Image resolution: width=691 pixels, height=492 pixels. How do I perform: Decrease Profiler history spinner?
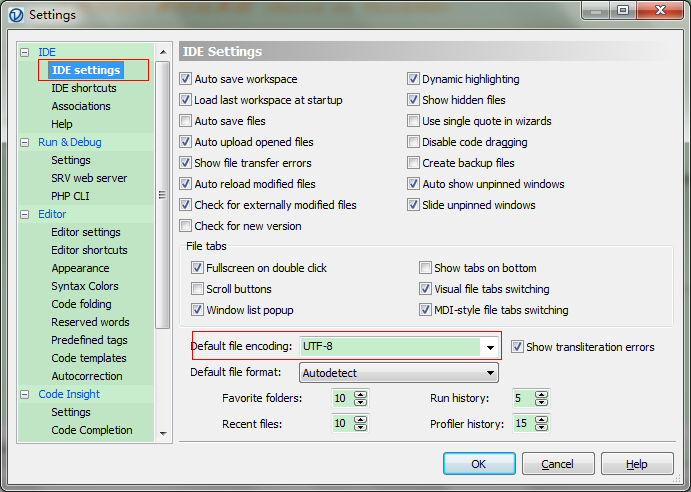(541, 428)
